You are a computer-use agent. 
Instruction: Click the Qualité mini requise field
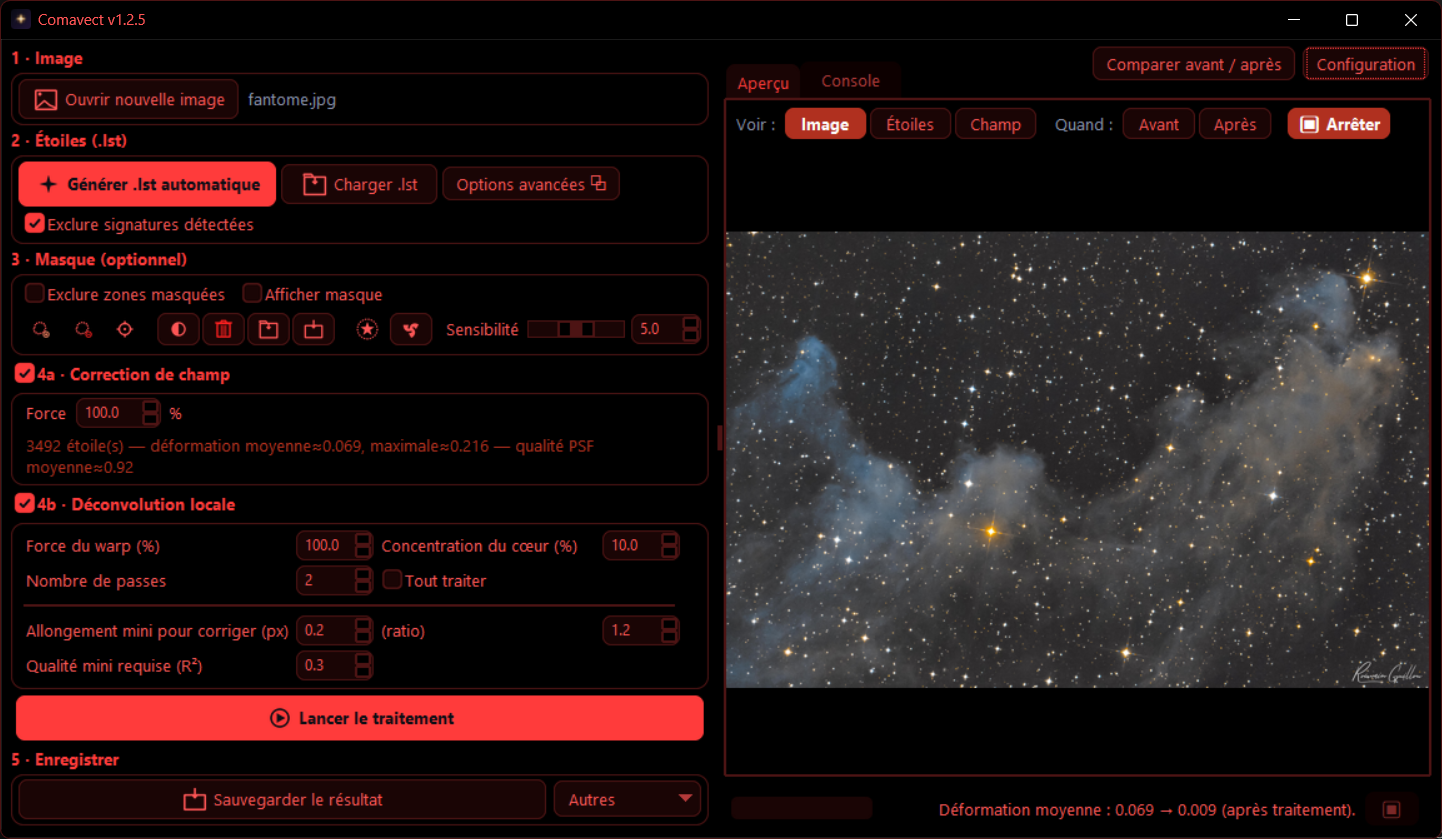[335, 665]
